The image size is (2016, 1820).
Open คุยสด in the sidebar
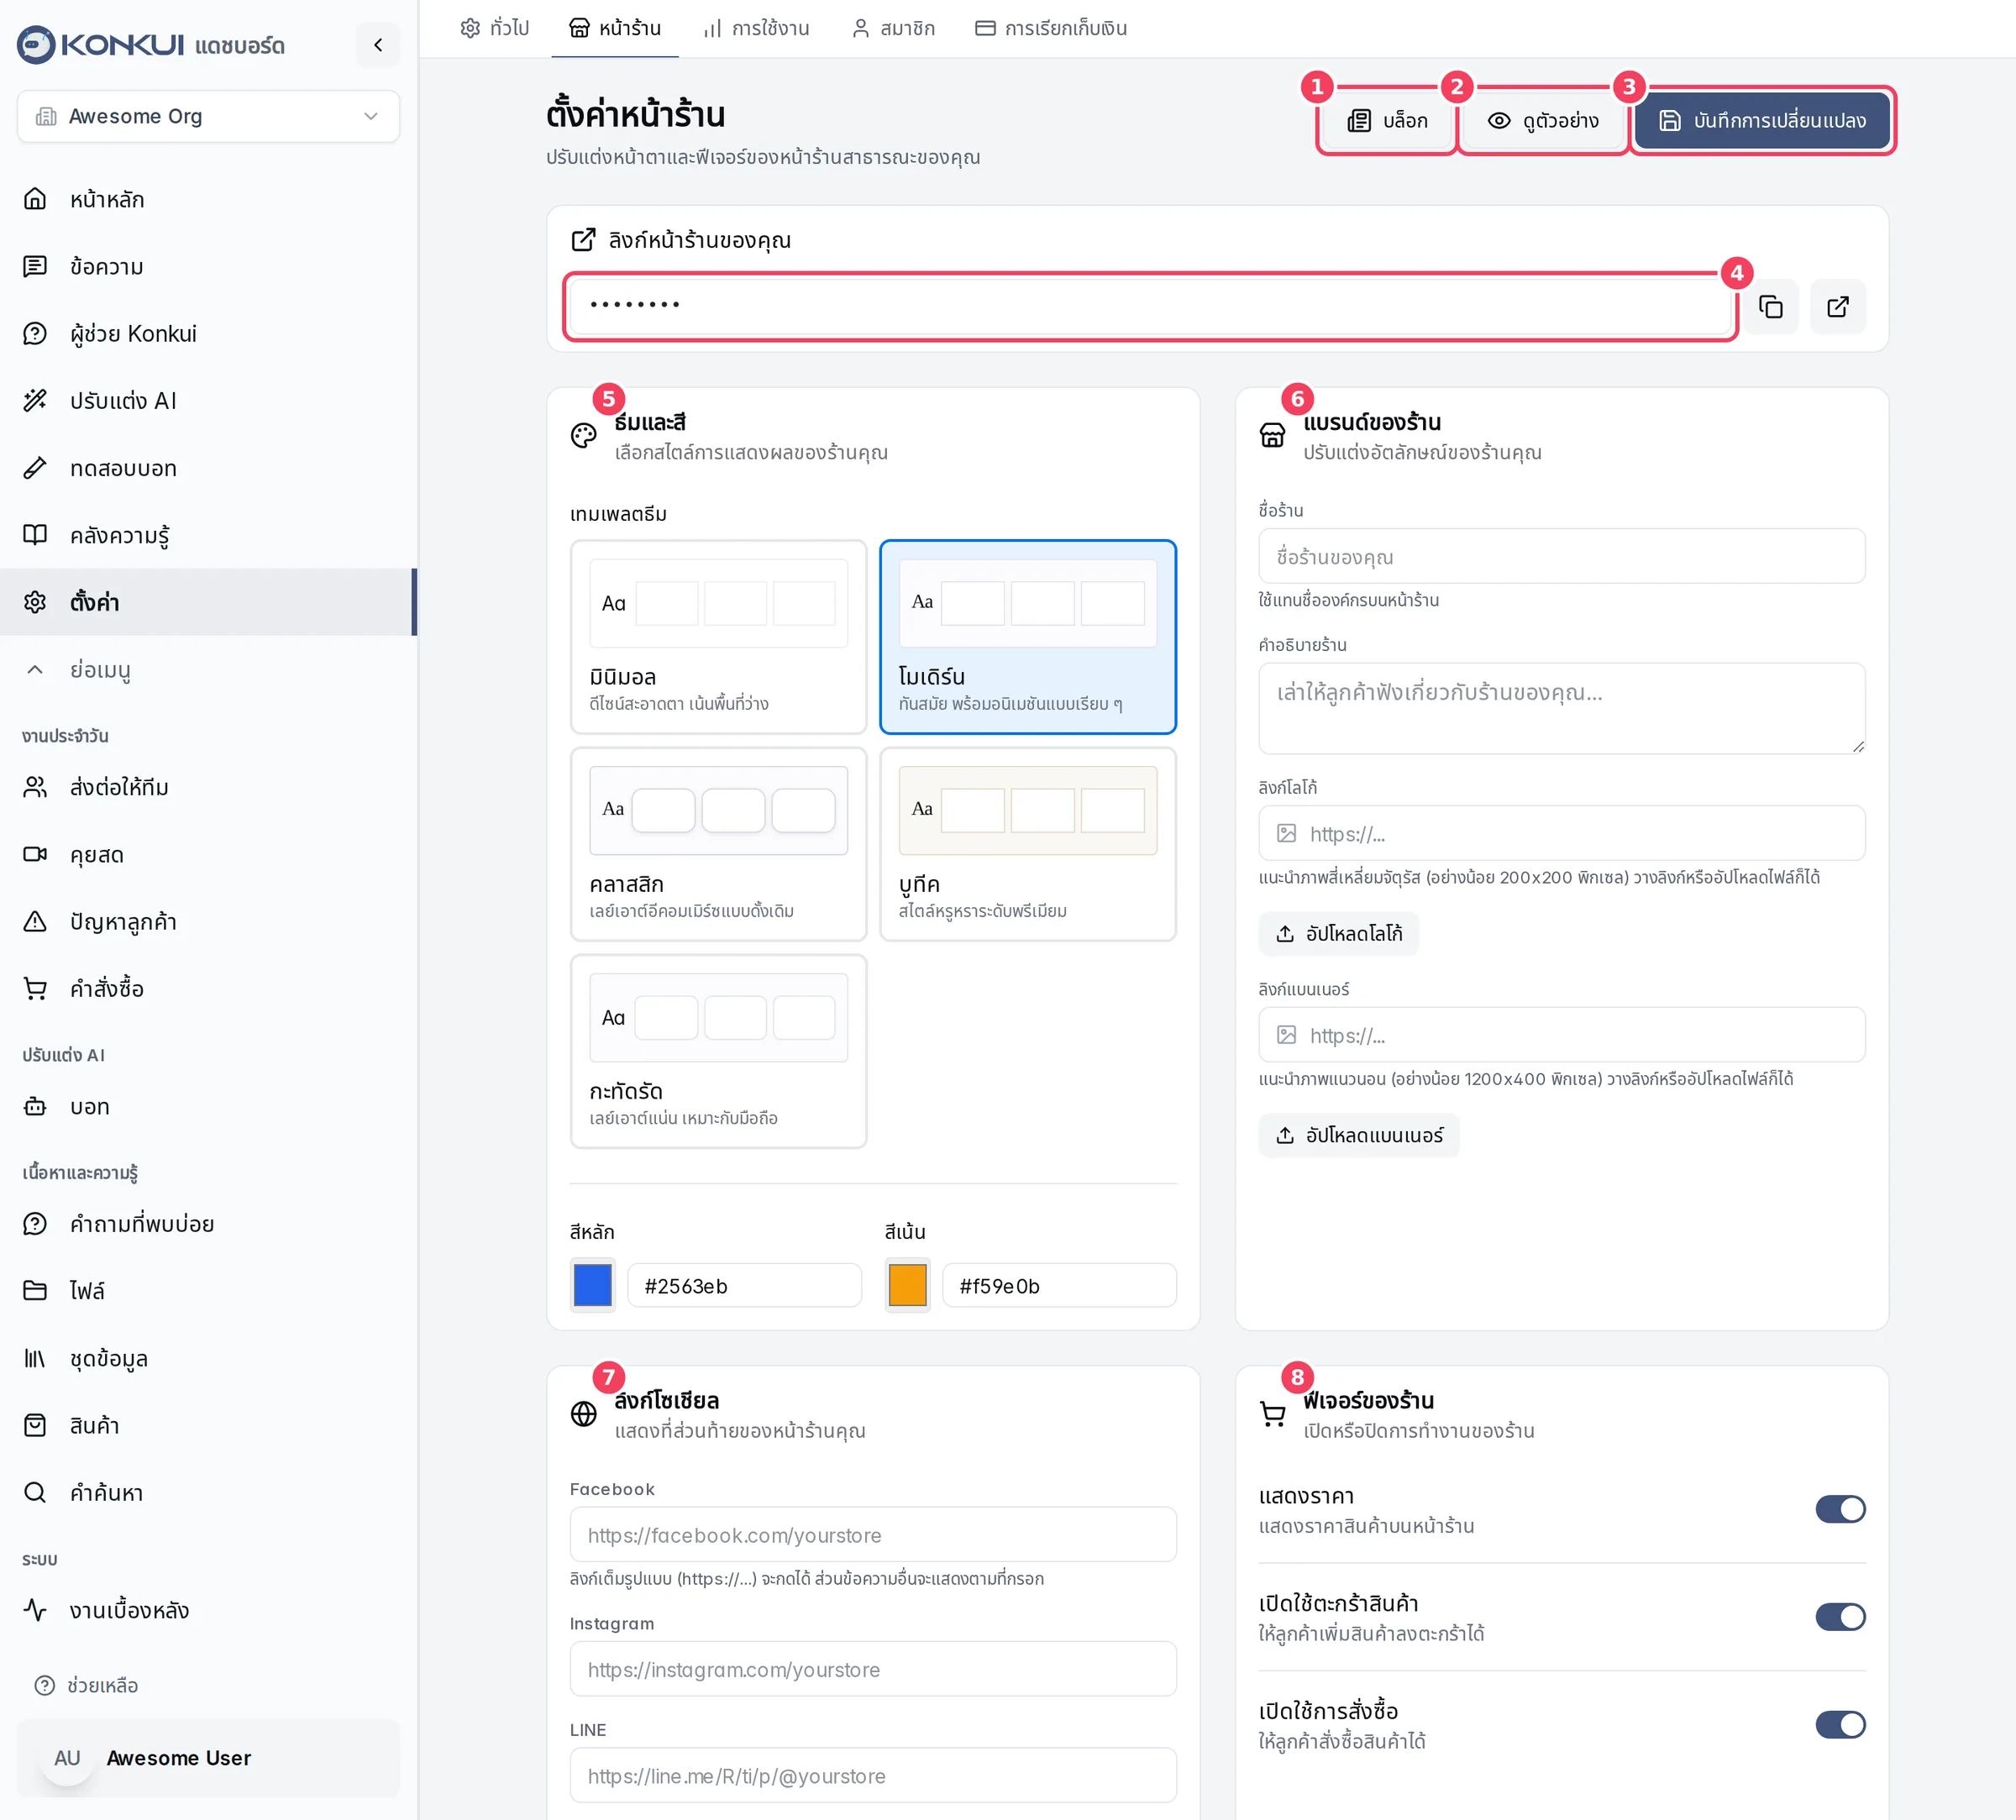pos(208,854)
